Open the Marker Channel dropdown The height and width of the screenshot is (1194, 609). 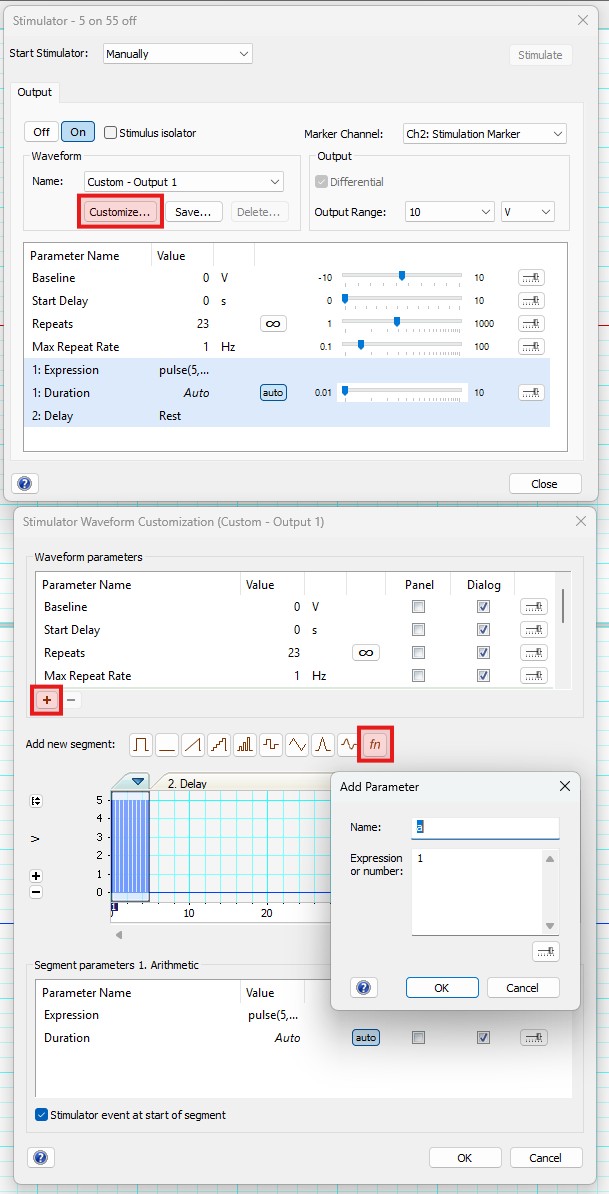point(484,133)
